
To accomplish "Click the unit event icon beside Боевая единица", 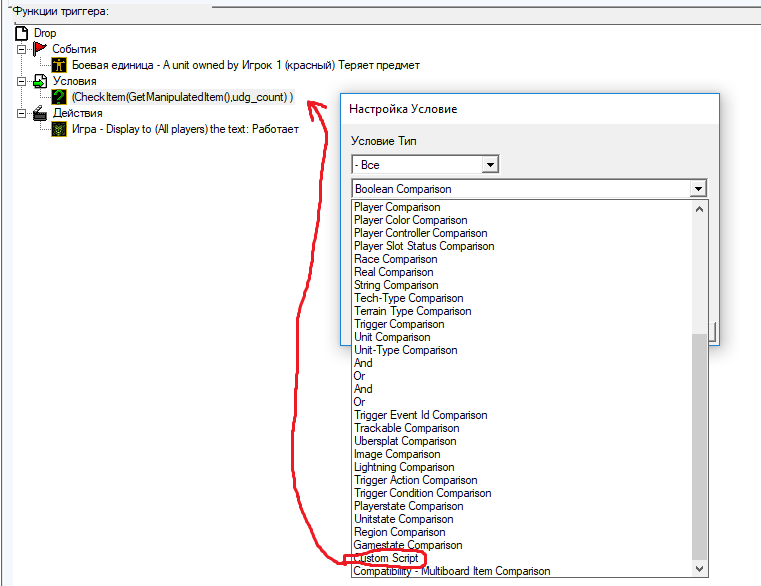I will coord(59,65).
